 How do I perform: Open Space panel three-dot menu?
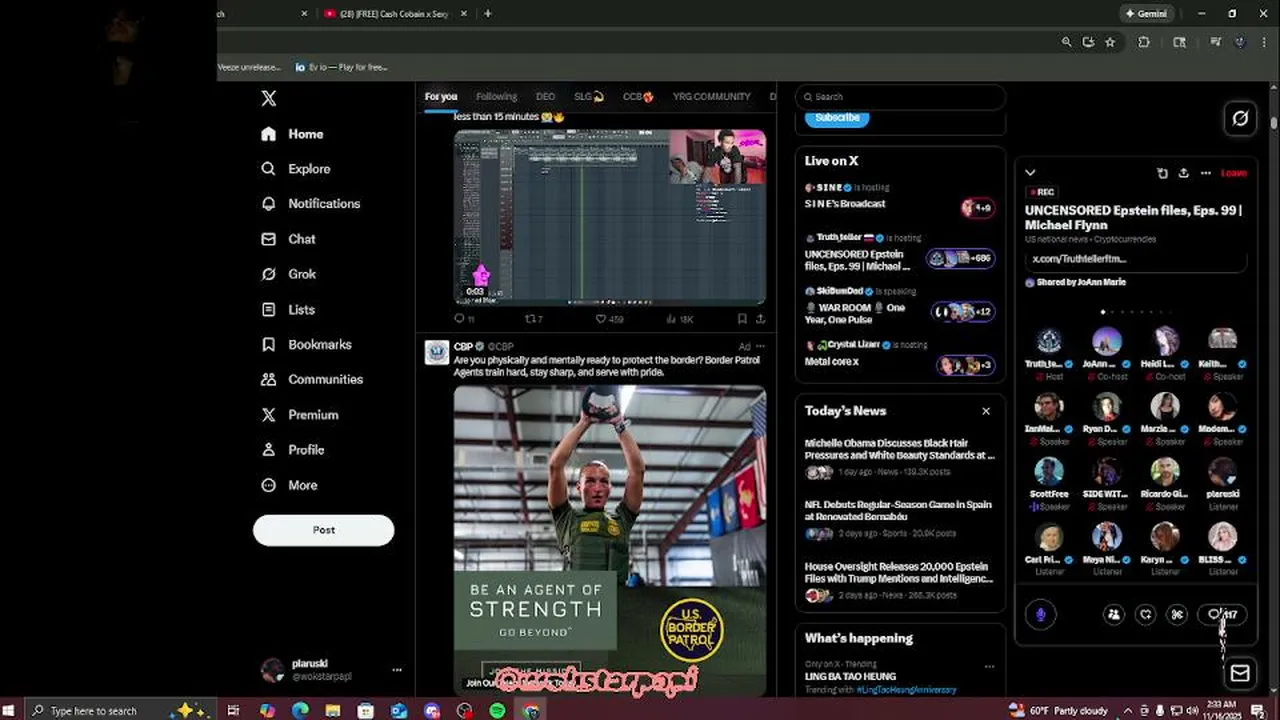pyautogui.click(x=1205, y=173)
